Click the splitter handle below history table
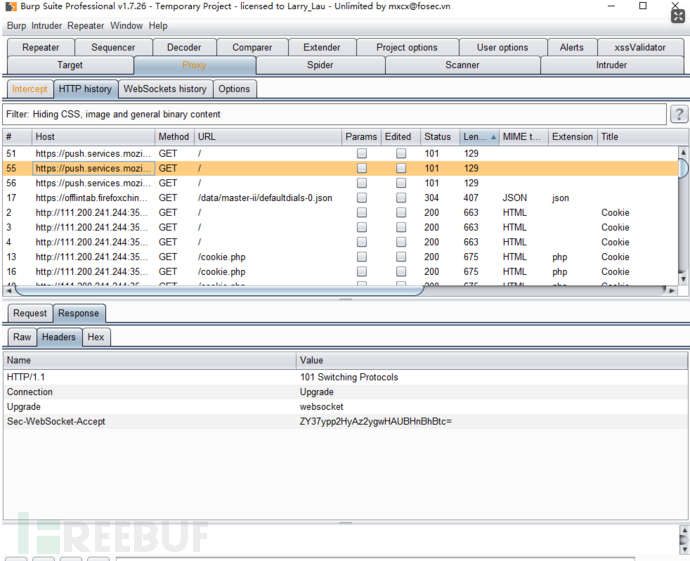The width and height of the screenshot is (690, 561). pyautogui.click(x=345, y=299)
